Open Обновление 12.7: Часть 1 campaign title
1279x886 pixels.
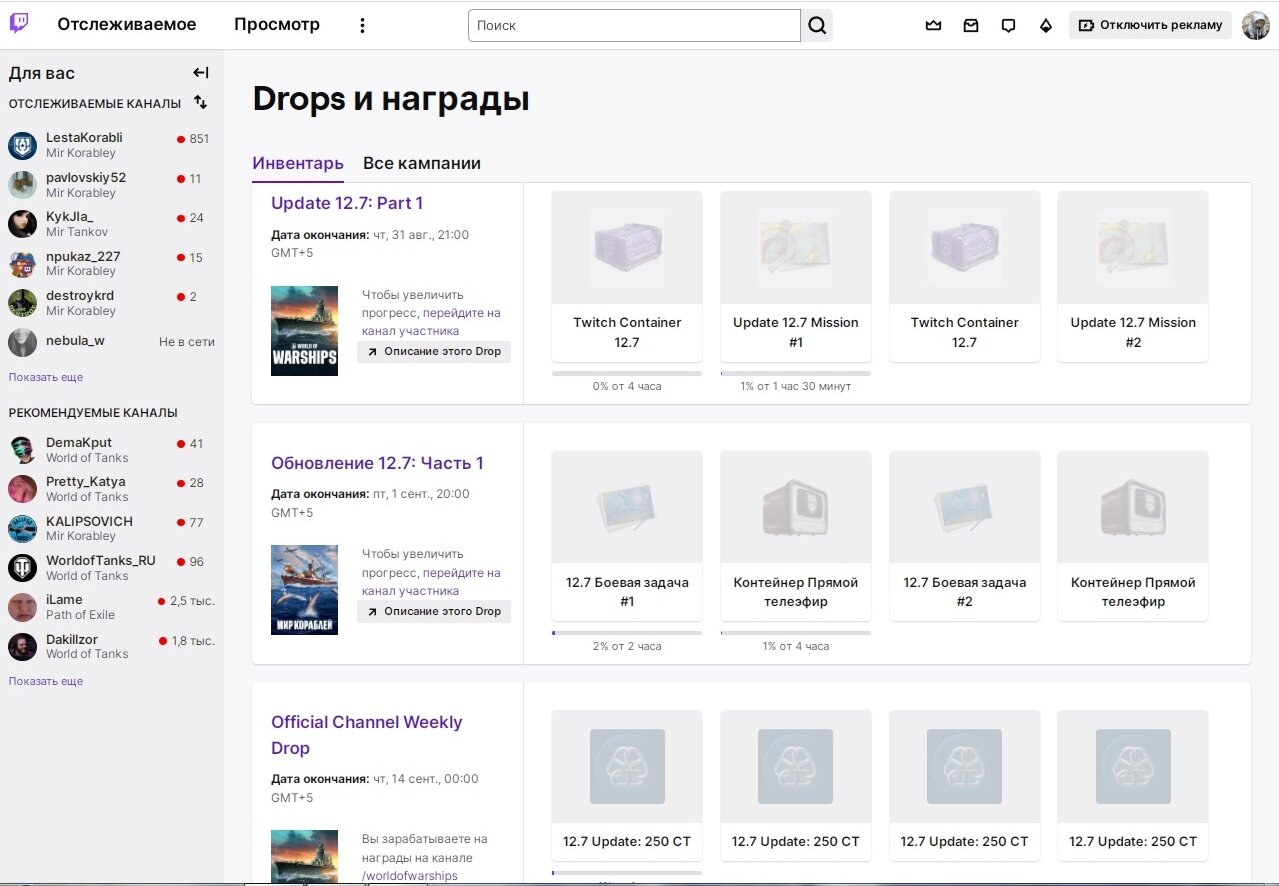tap(377, 463)
